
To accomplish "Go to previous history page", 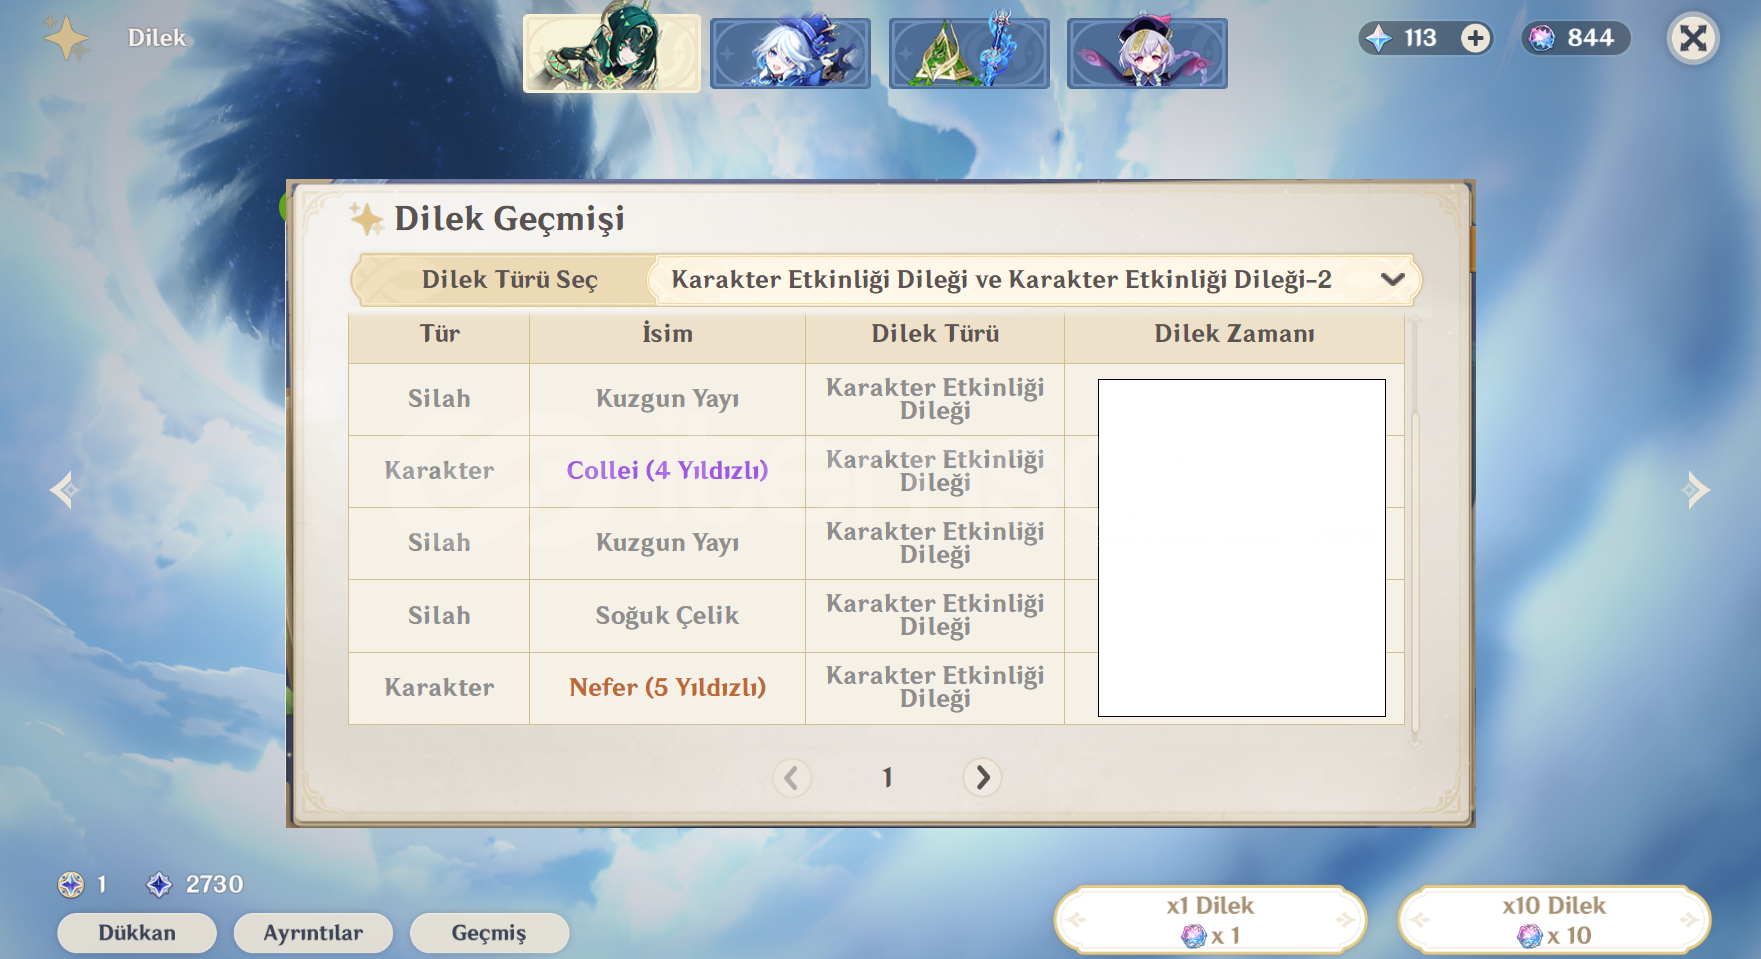I will point(791,777).
